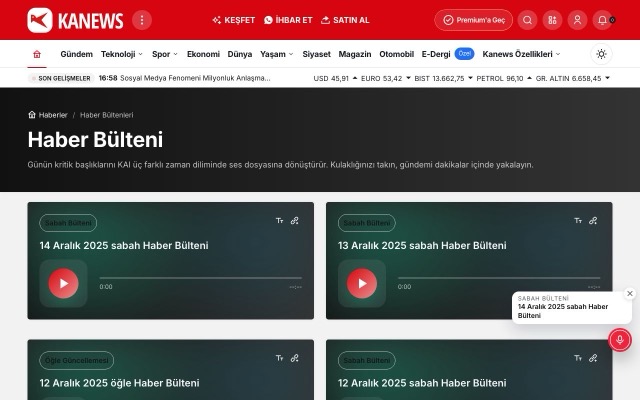
Task: Expand the Kanews Özellikleri dropdown
Action: pyautogui.click(x=521, y=54)
